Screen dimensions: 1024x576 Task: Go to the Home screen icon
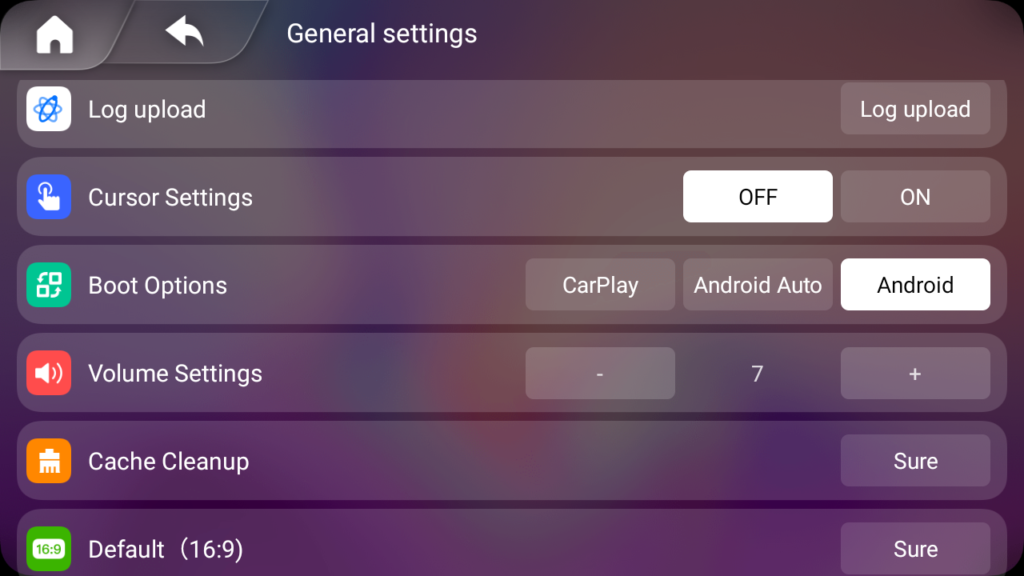pos(55,34)
